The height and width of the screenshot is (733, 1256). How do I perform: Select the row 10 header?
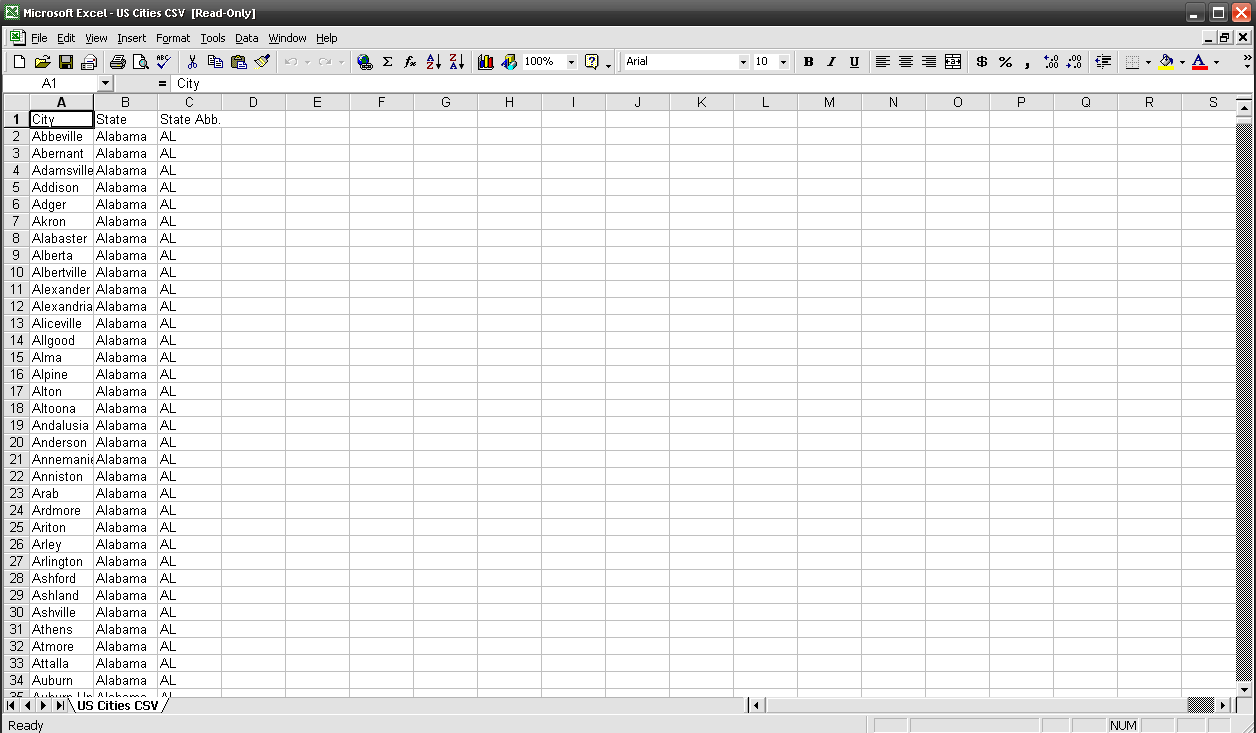coord(17,272)
